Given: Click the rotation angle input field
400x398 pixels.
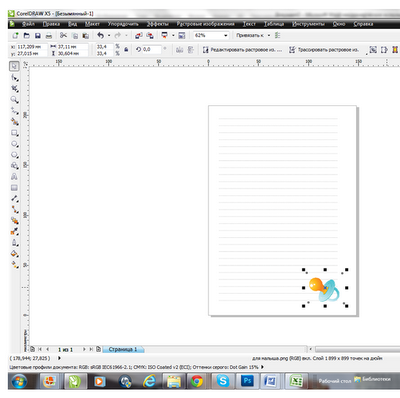Looking at the screenshot, I should [152, 49].
